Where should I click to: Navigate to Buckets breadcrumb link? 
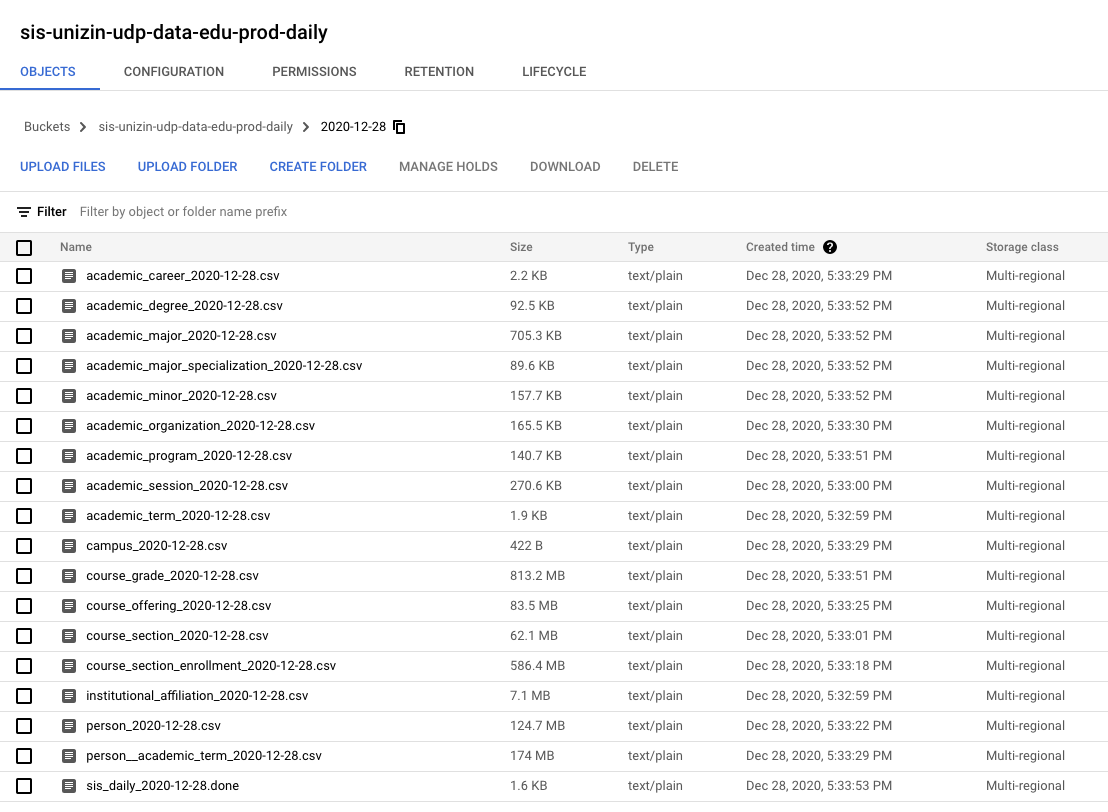coord(47,127)
